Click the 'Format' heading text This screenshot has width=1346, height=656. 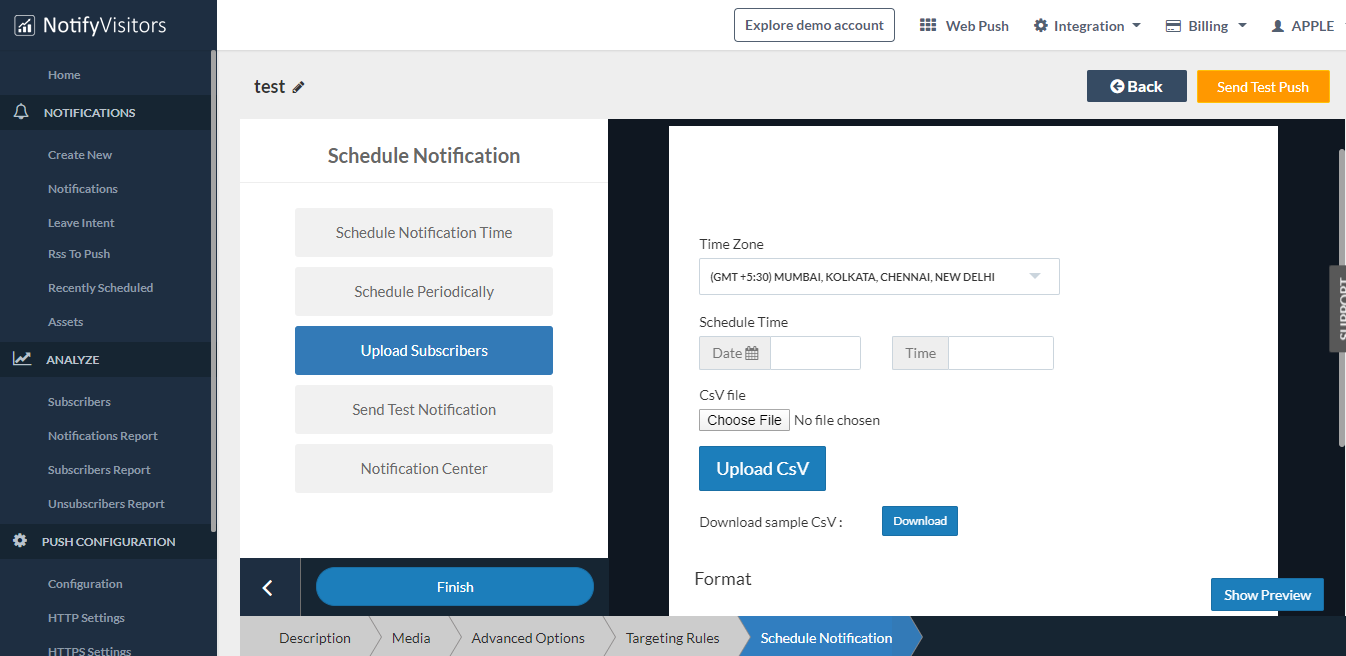coord(723,579)
